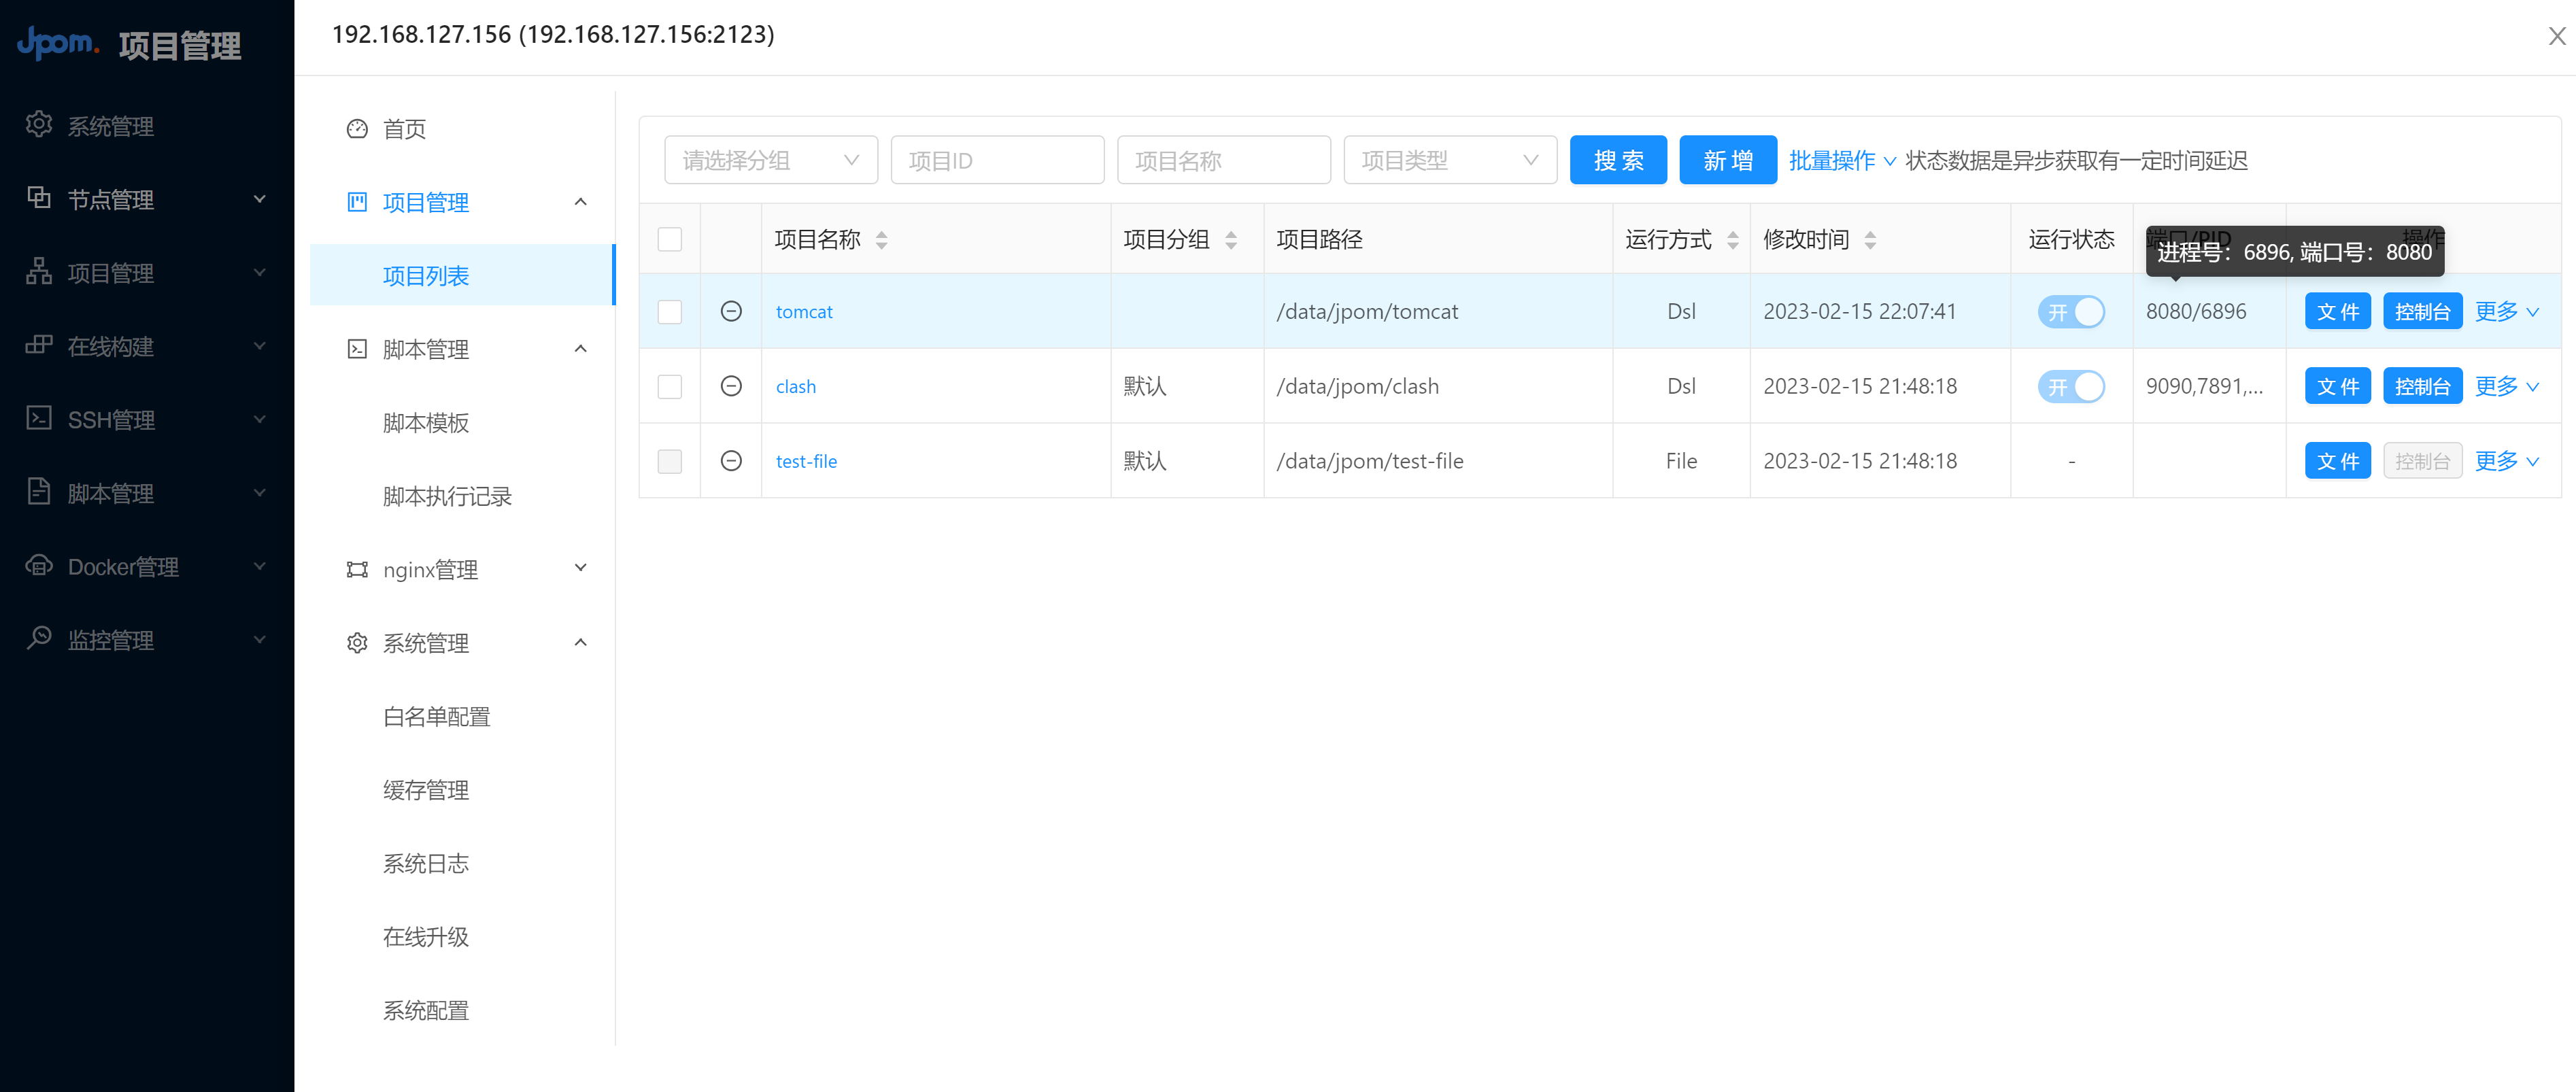This screenshot has width=2576, height=1092.
Task: Click the 在线构建 icon in dark sidebar
Action: [x=39, y=345]
